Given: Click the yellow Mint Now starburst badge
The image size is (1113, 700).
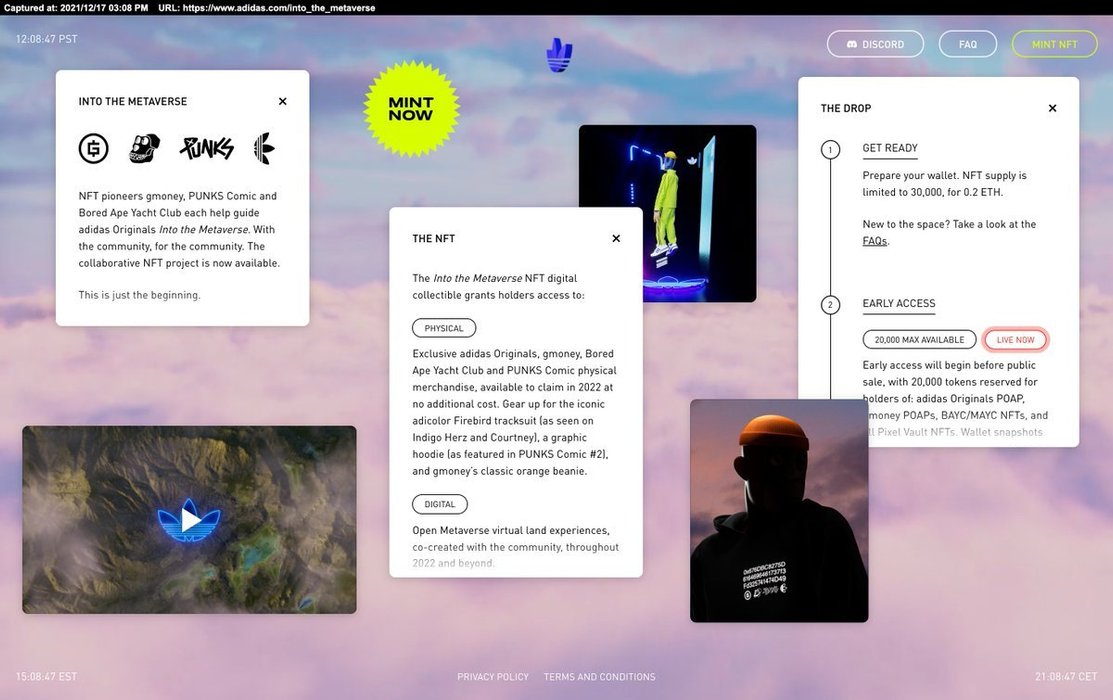Looking at the screenshot, I should (411, 109).
